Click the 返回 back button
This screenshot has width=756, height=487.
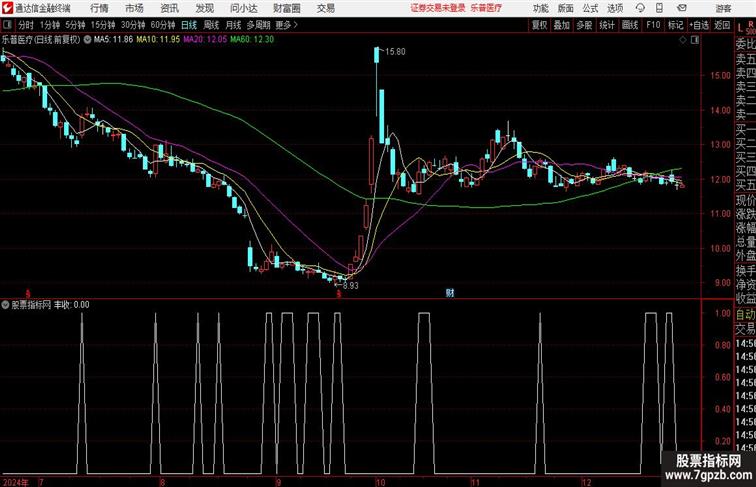(722, 25)
